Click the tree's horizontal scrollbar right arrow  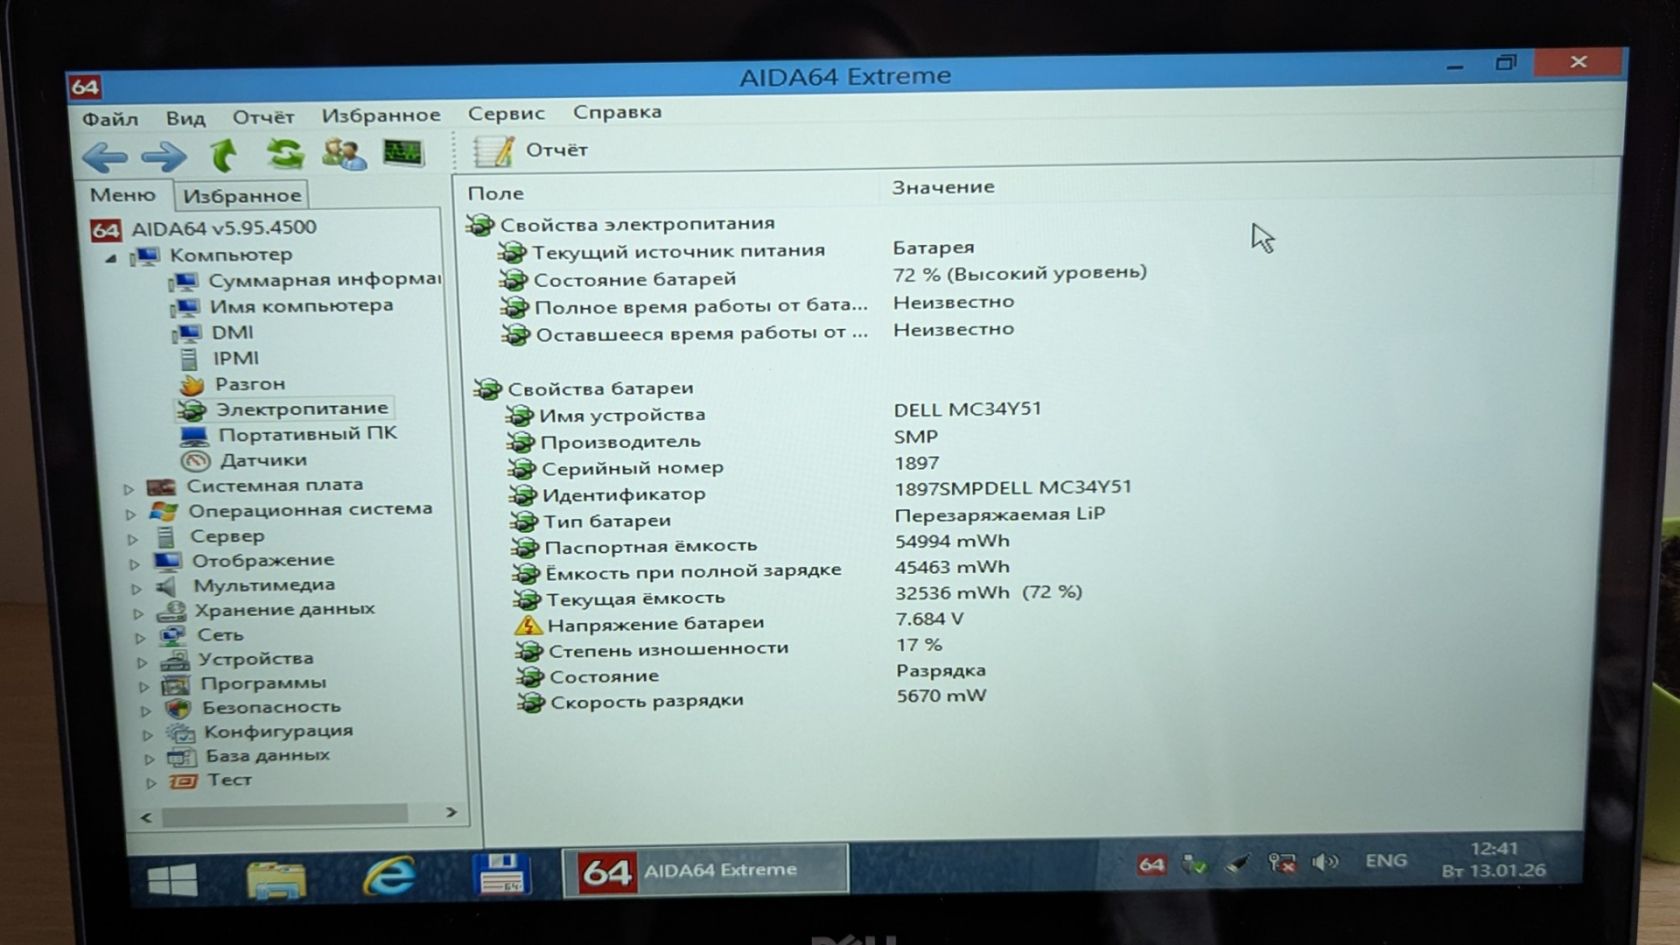451,812
